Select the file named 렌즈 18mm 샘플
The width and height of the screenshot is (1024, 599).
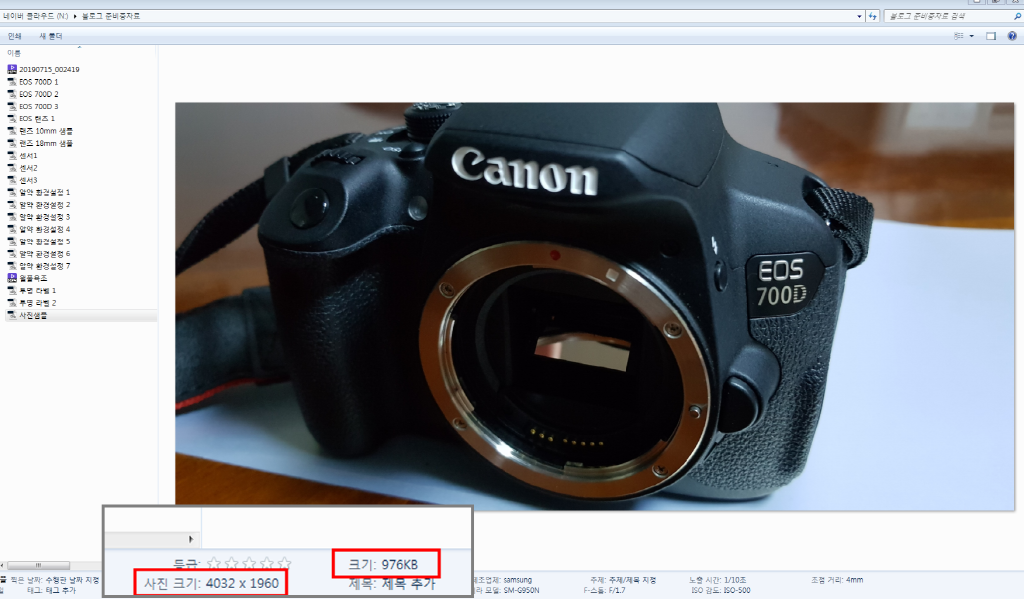pyautogui.click(x=46, y=143)
